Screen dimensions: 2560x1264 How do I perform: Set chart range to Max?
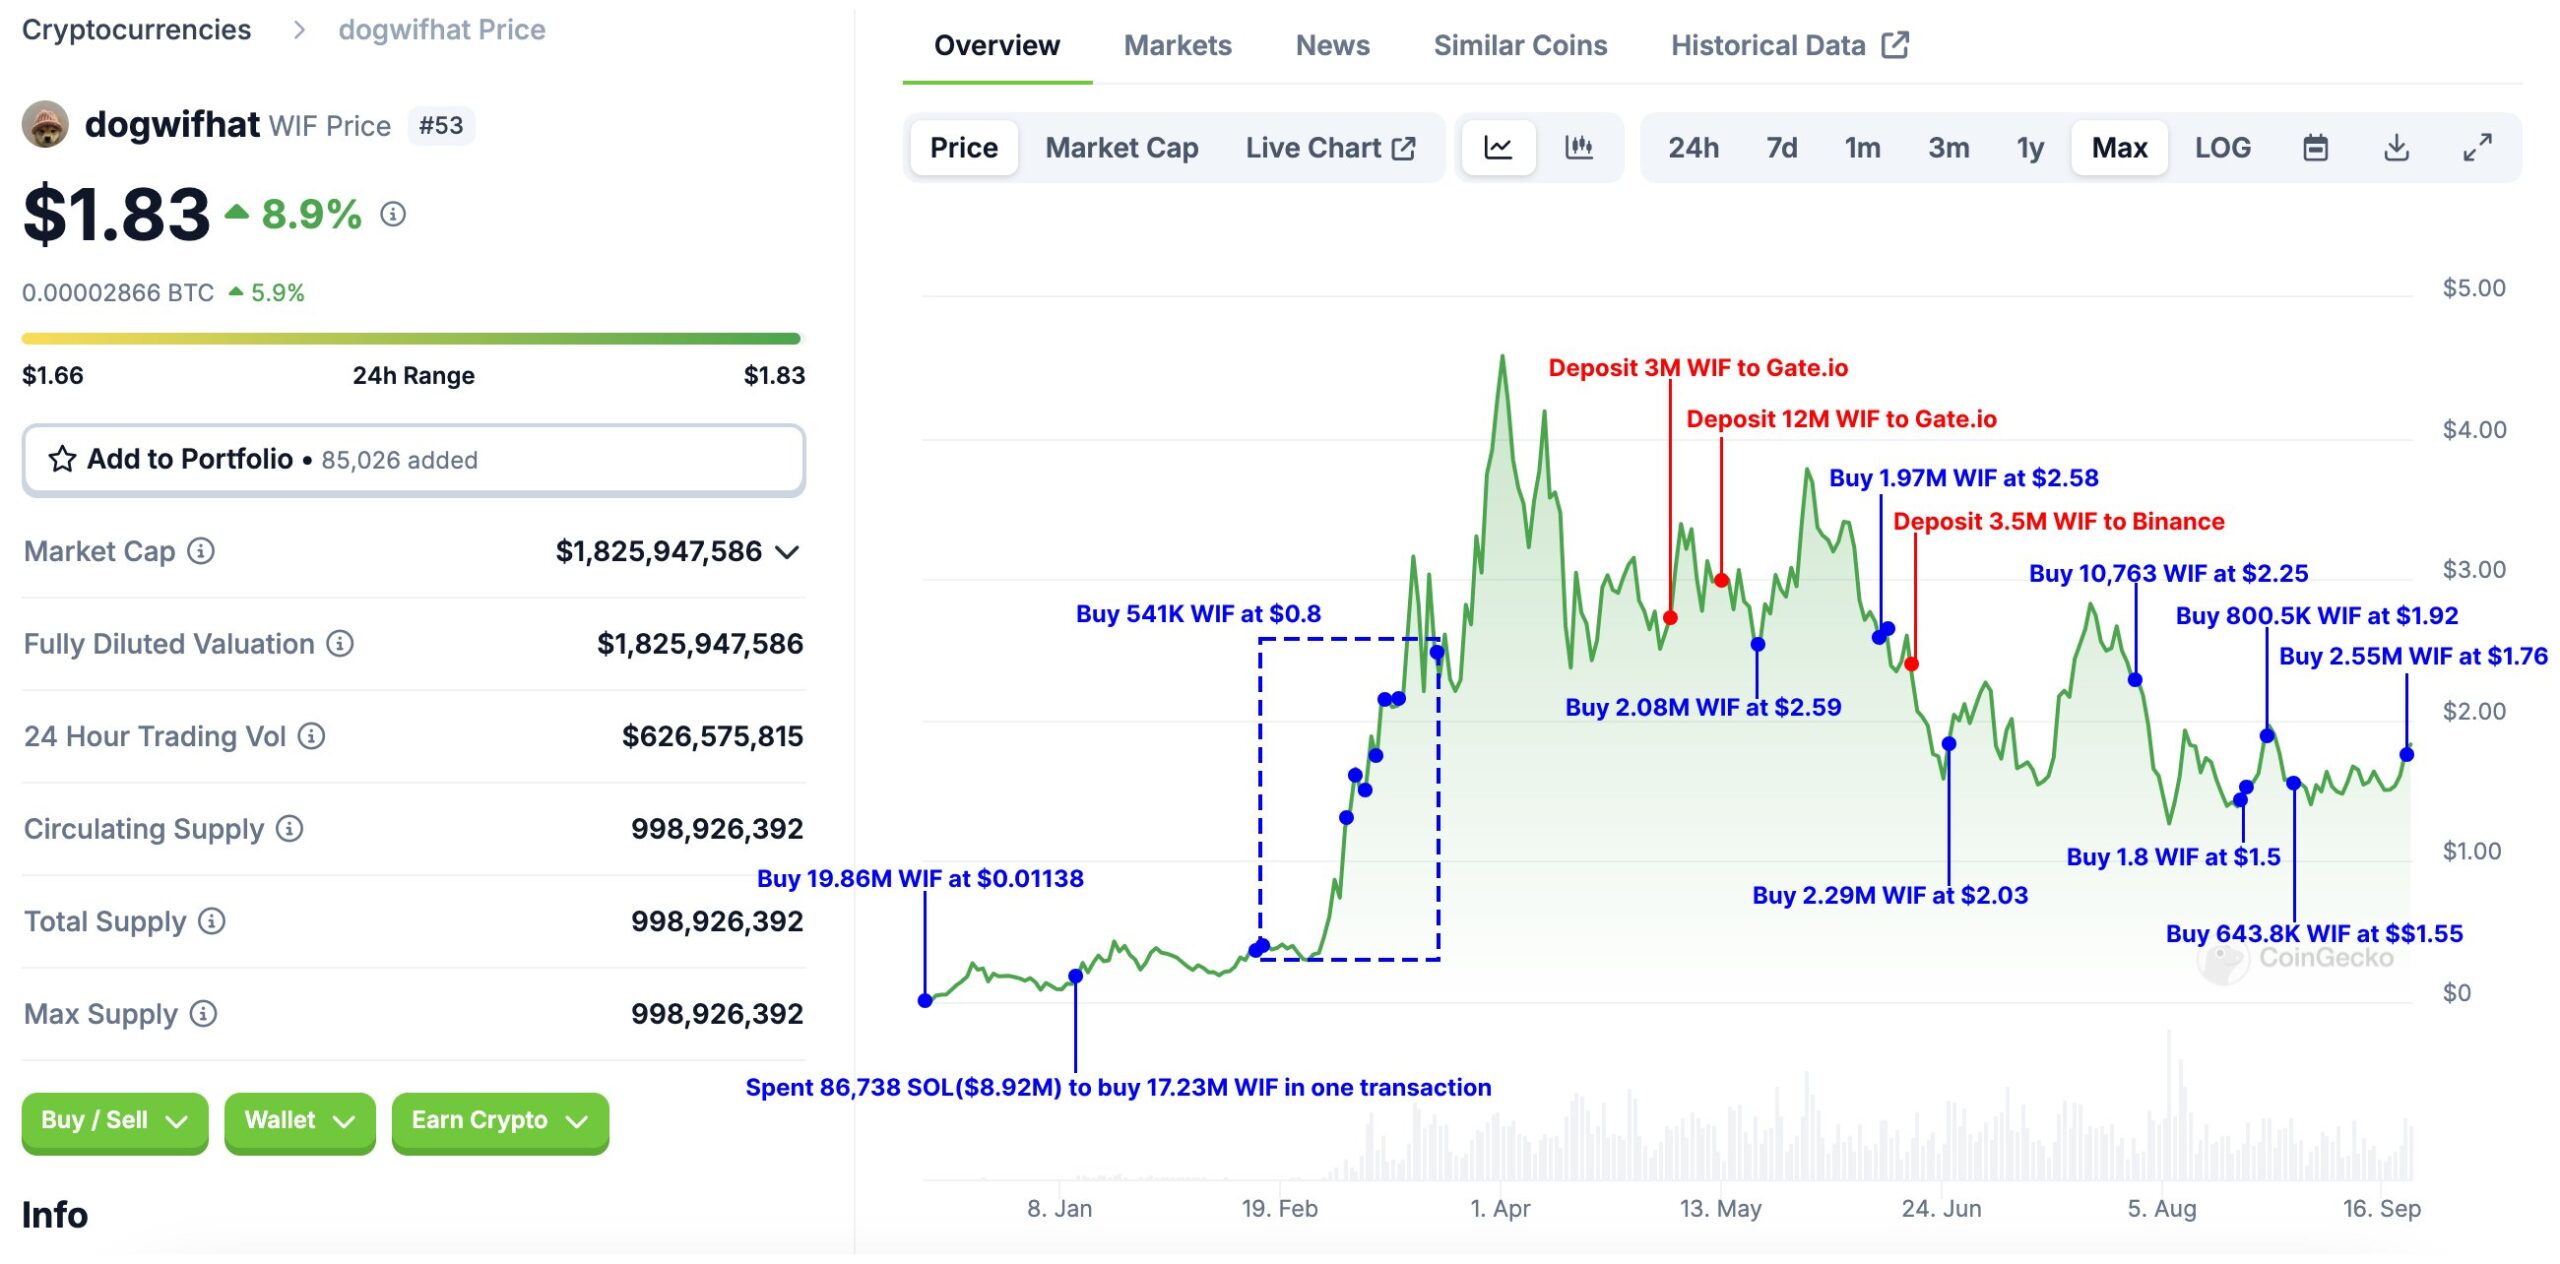(x=2119, y=148)
